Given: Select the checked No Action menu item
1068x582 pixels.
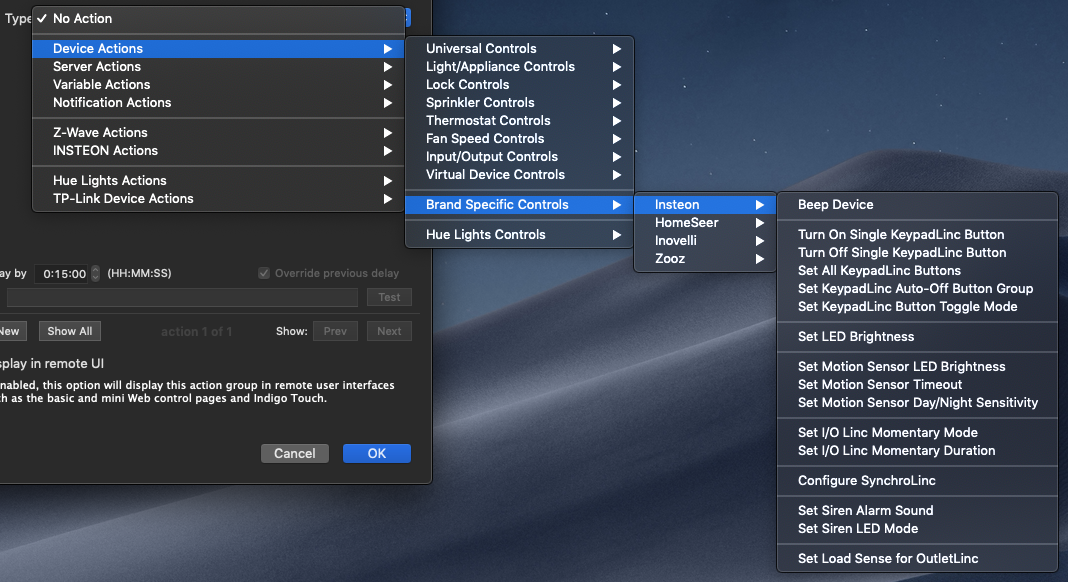Looking at the screenshot, I should tap(218, 18).
